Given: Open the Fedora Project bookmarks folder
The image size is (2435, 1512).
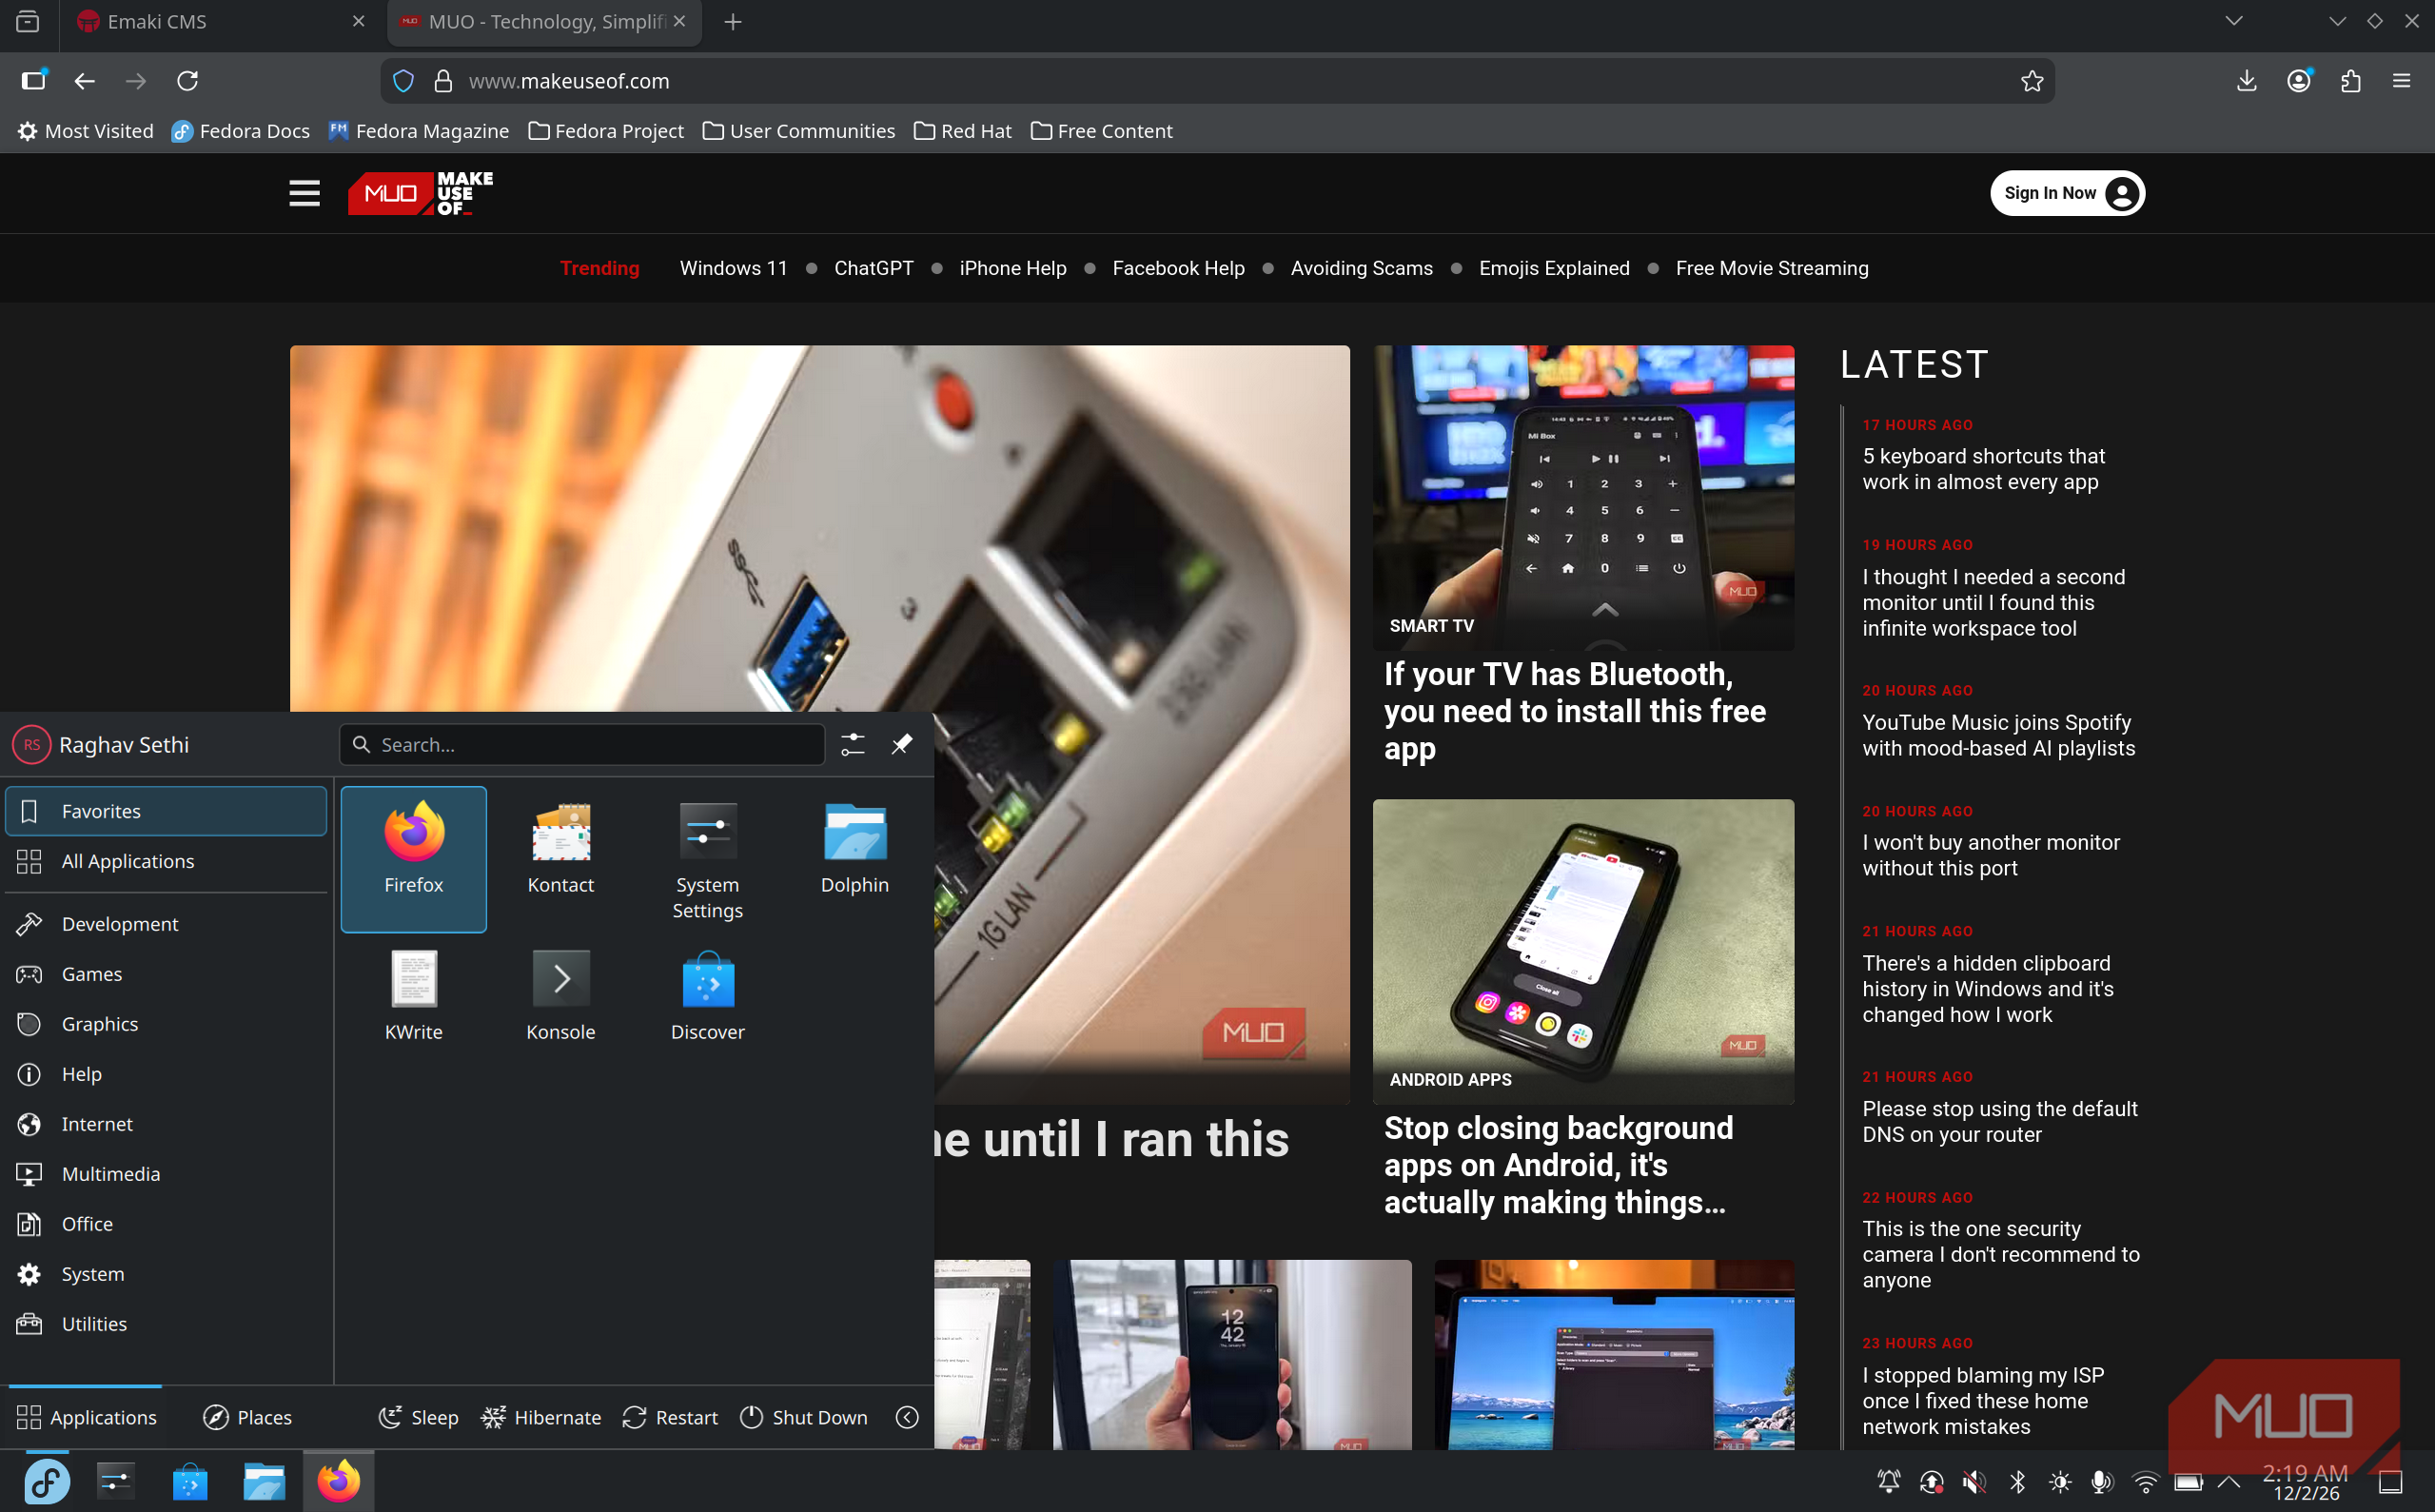Looking at the screenshot, I should (606, 131).
